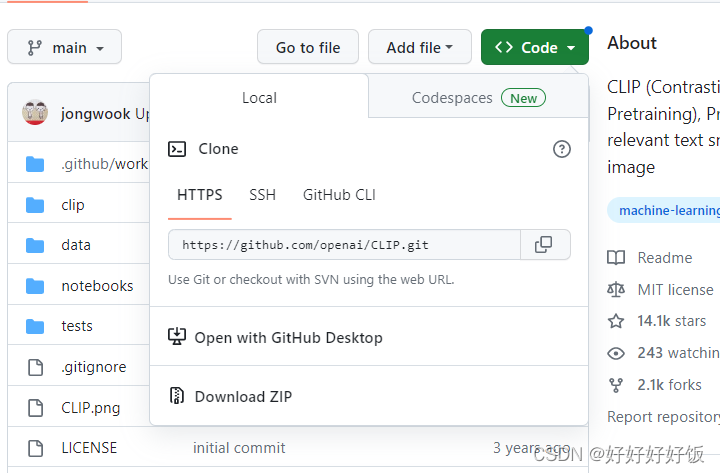Screen dimensions: 720x473
Task: Open the .gitignore file name
Action: pos(93,367)
